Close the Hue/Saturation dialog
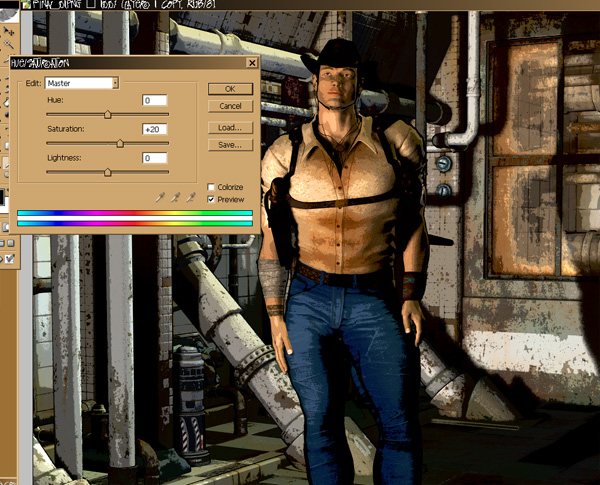Viewport: 600px width, 485px height. 252,62
